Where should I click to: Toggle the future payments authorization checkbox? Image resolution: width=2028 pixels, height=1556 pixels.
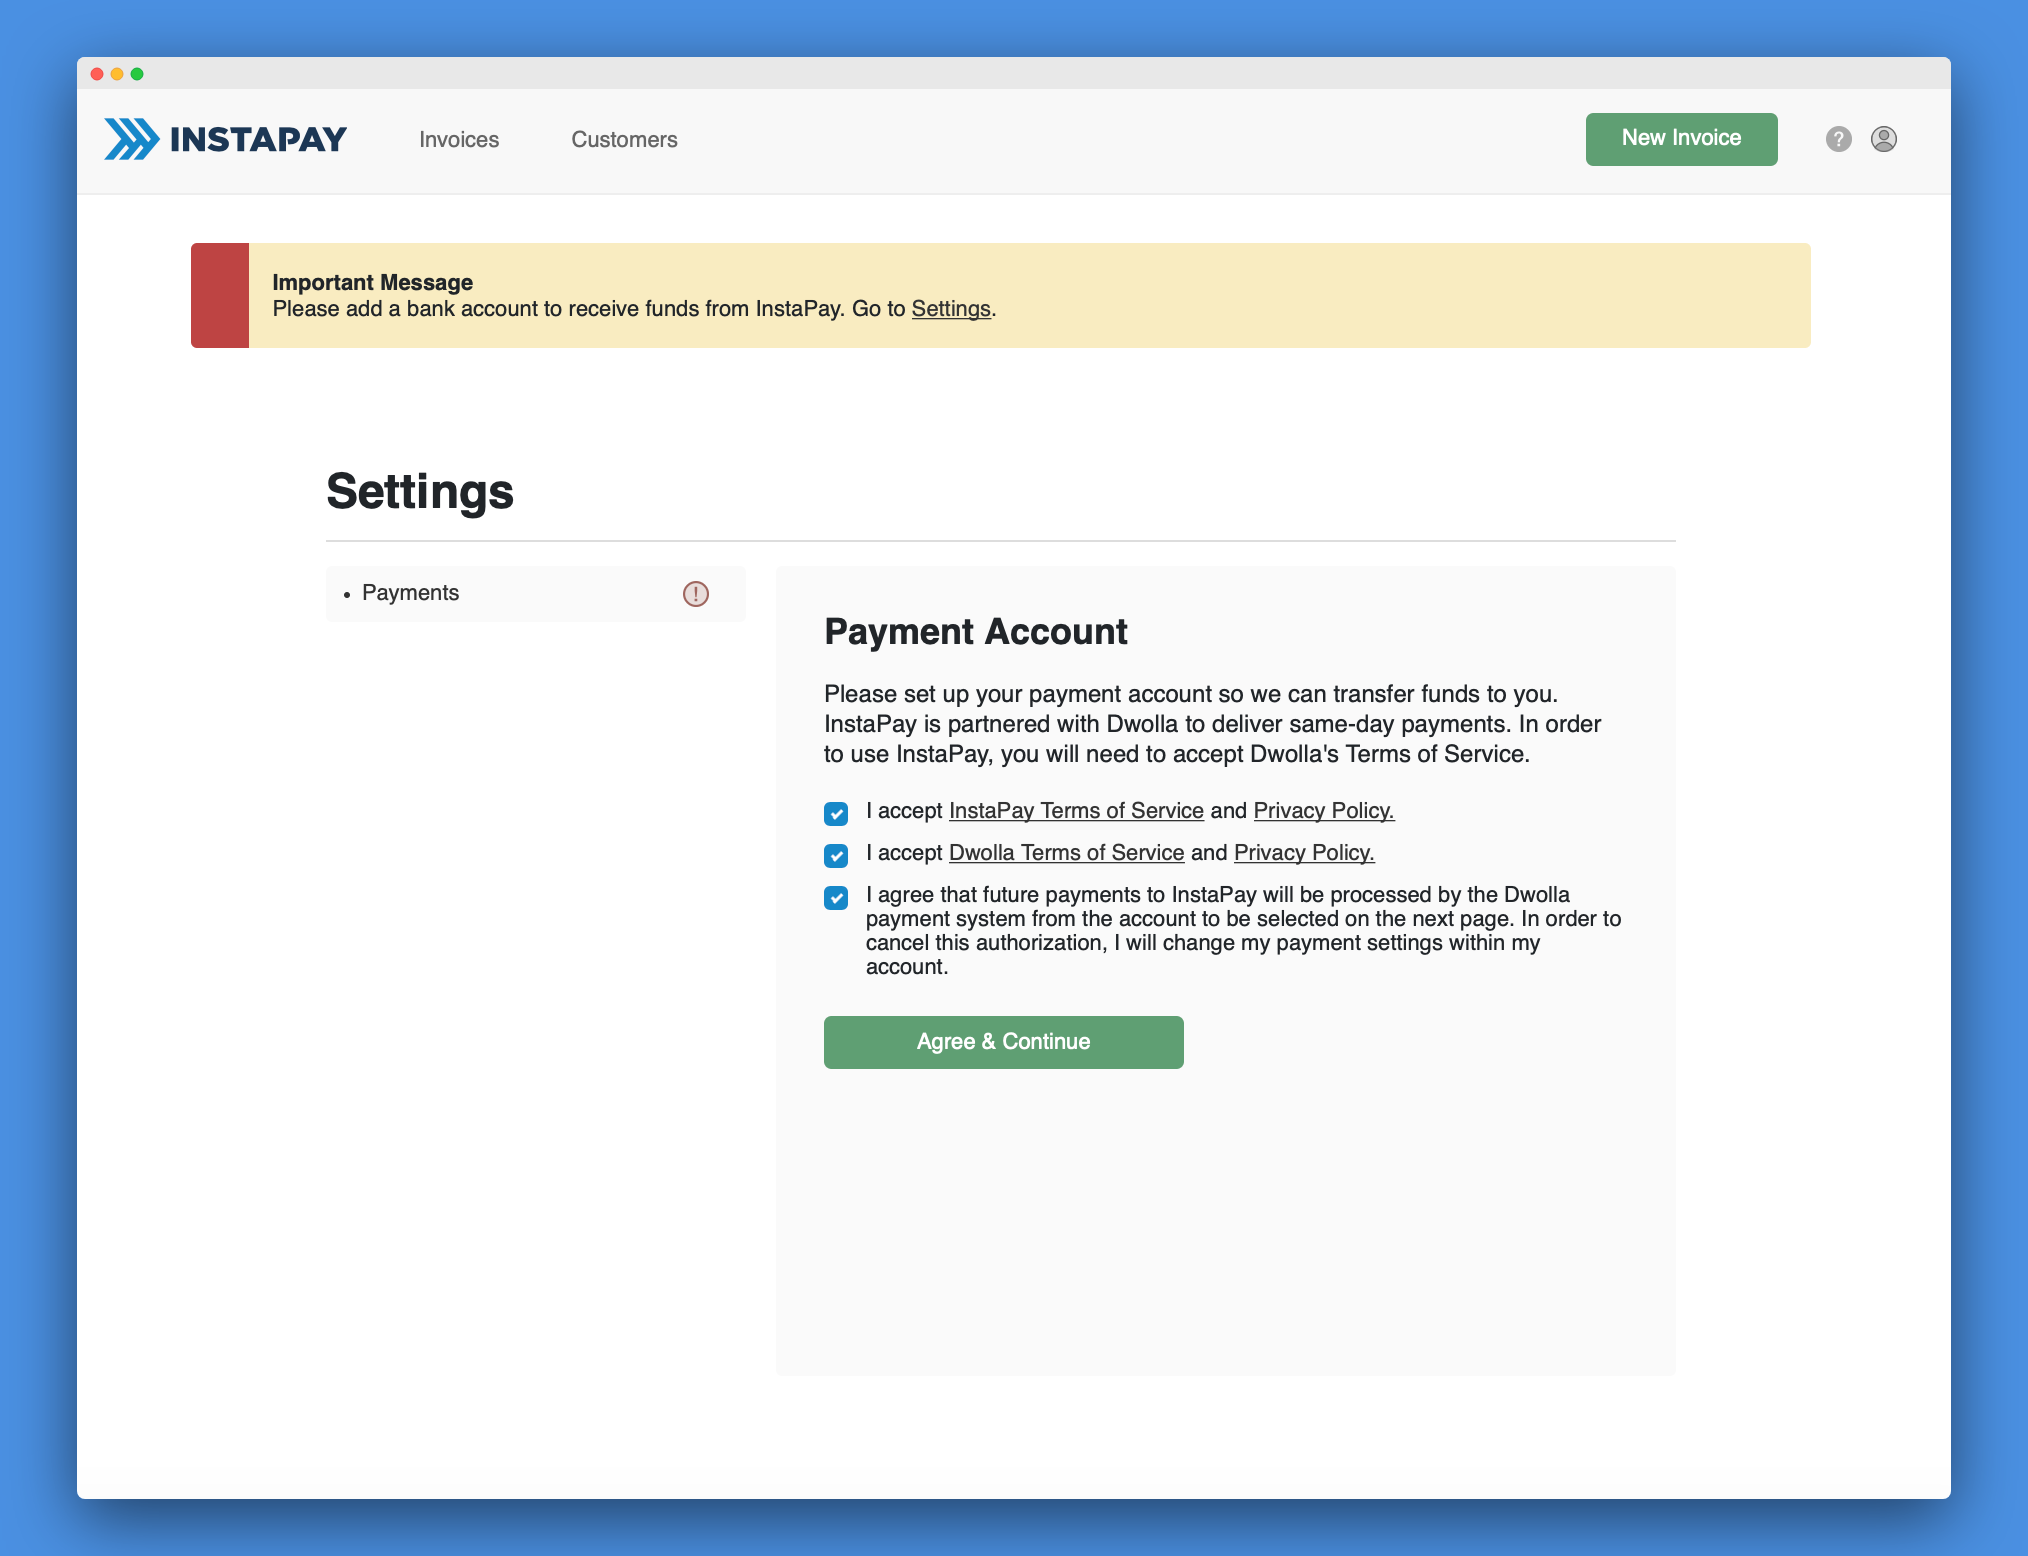(x=836, y=897)
